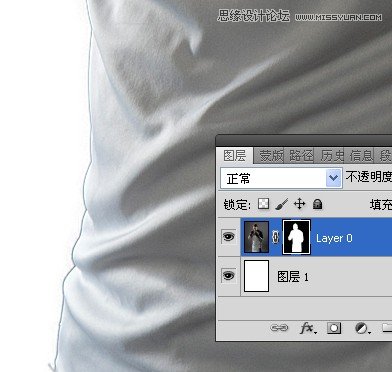This screenshot has height=372, width=392.
Task: Switch to the 图层 tab
Action: click(234, 156)
